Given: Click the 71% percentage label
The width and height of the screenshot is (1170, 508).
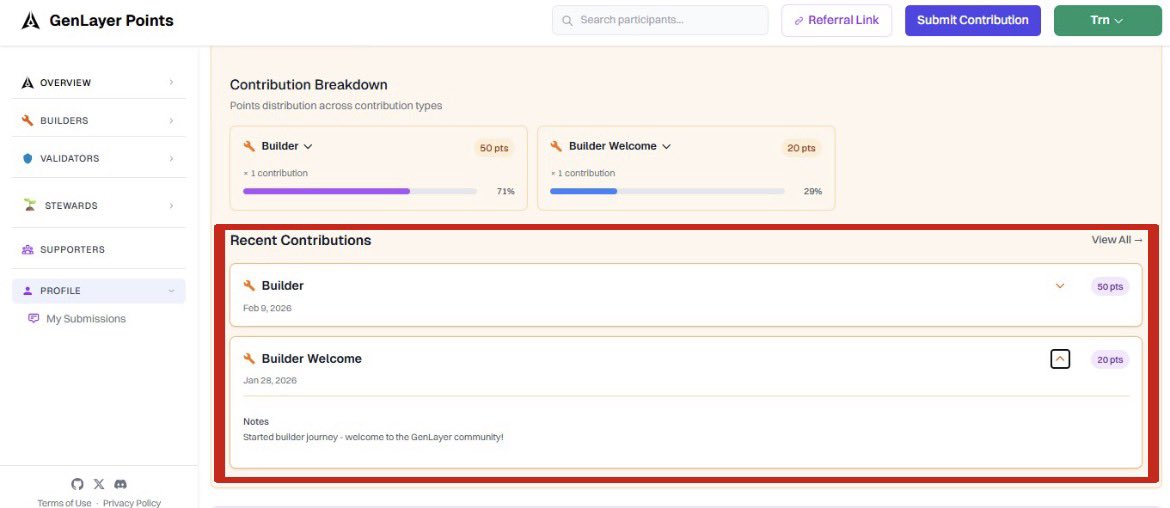Looking at the screenshot, I should pos(506,192).
